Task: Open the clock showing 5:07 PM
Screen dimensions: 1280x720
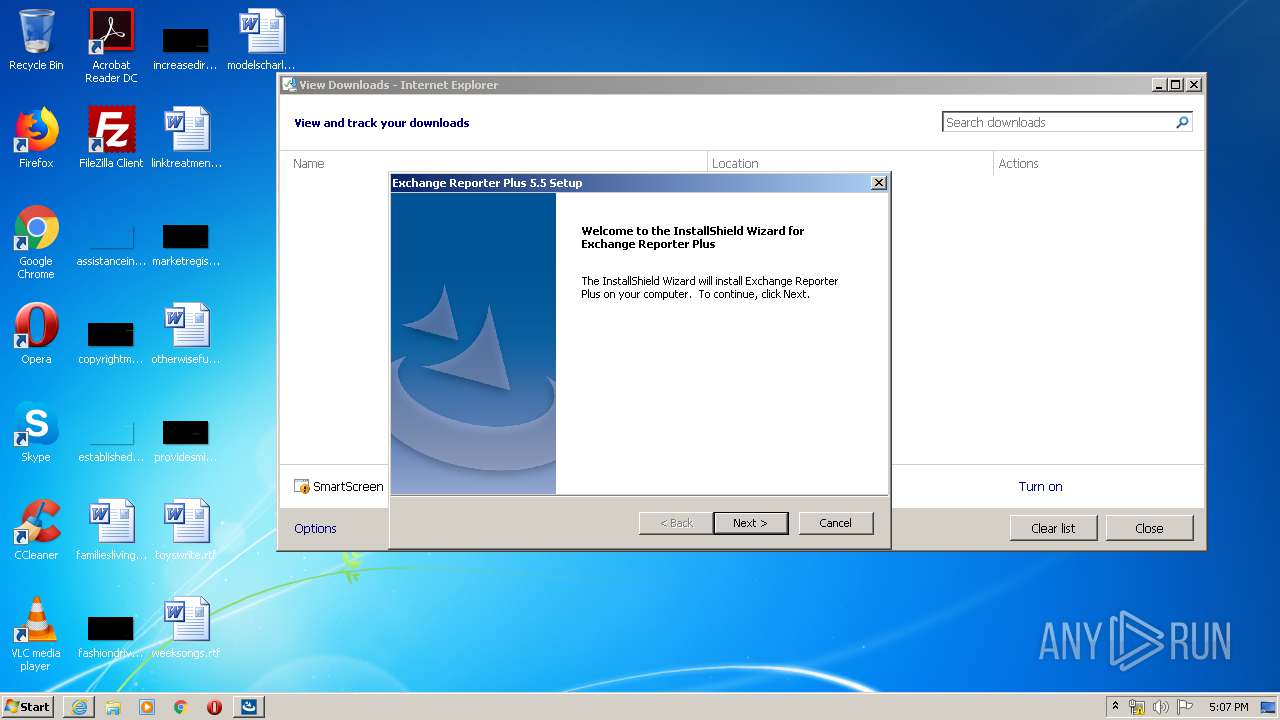Action: (x=1228, y=707)
